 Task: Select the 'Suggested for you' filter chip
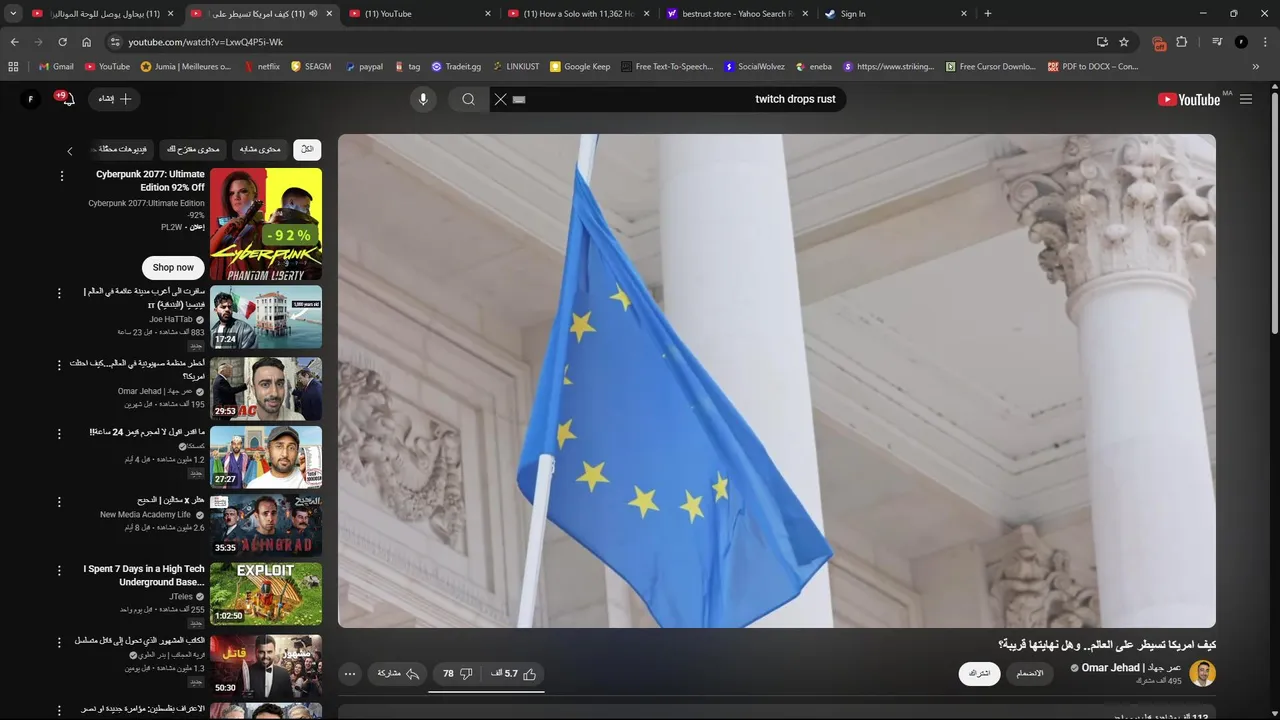193,149
